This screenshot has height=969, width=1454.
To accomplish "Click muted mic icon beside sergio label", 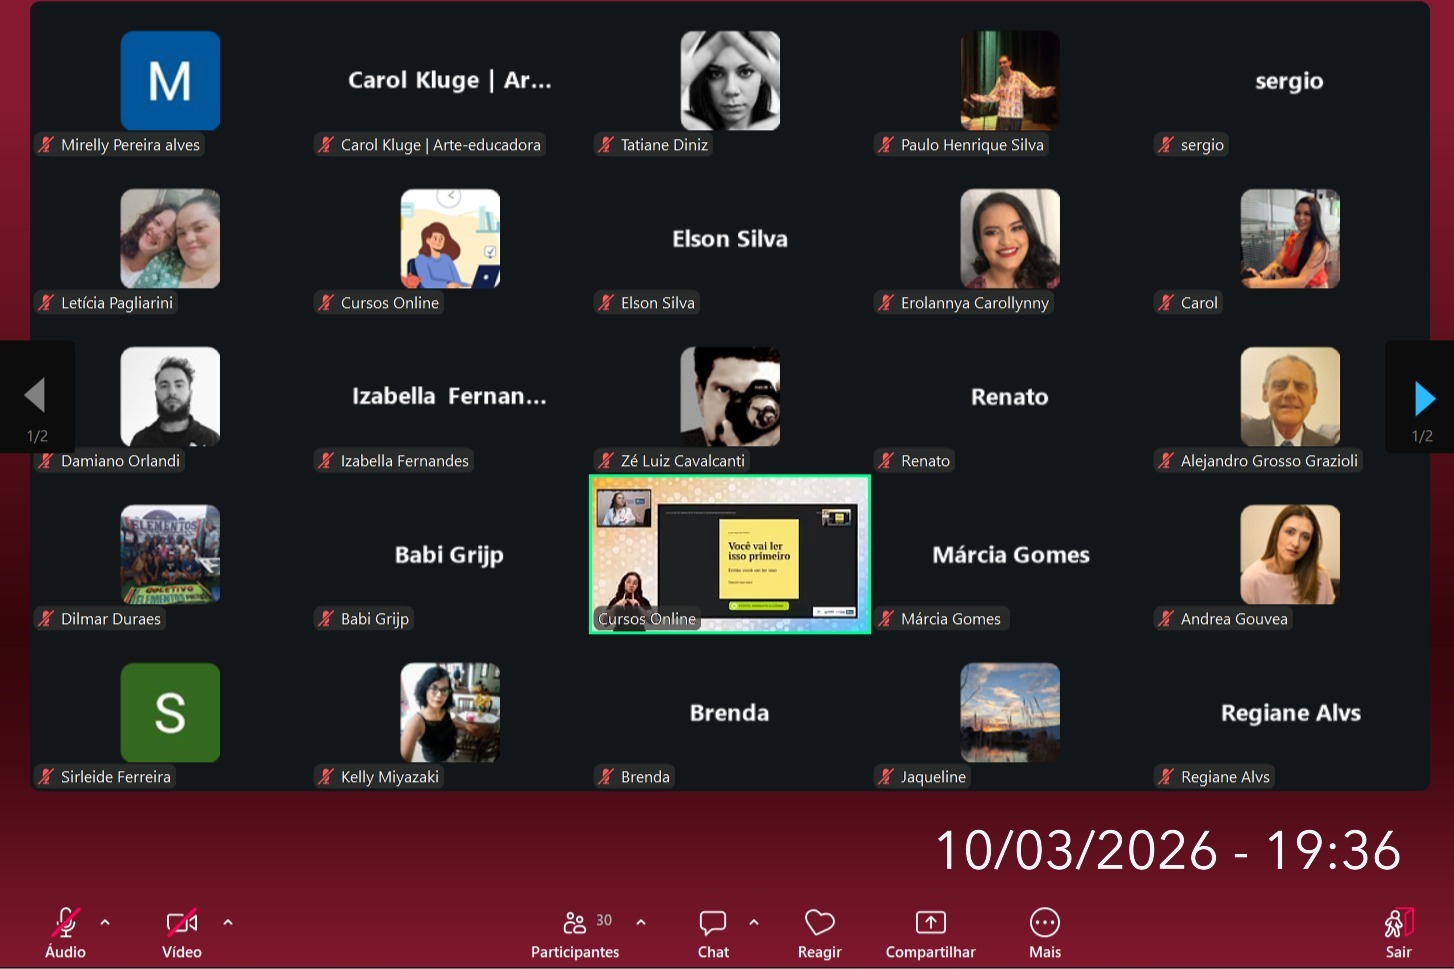I will tap(1166, 145).
